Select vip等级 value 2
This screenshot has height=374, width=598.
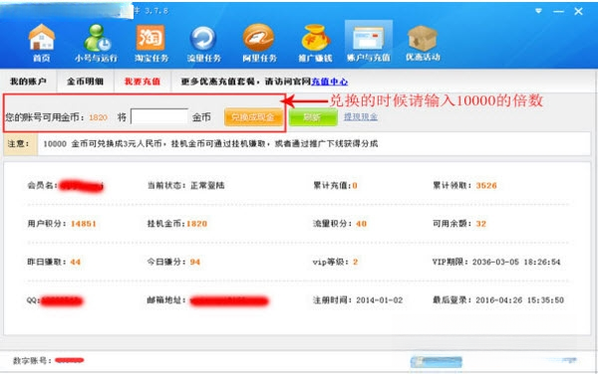coord(355,262)
